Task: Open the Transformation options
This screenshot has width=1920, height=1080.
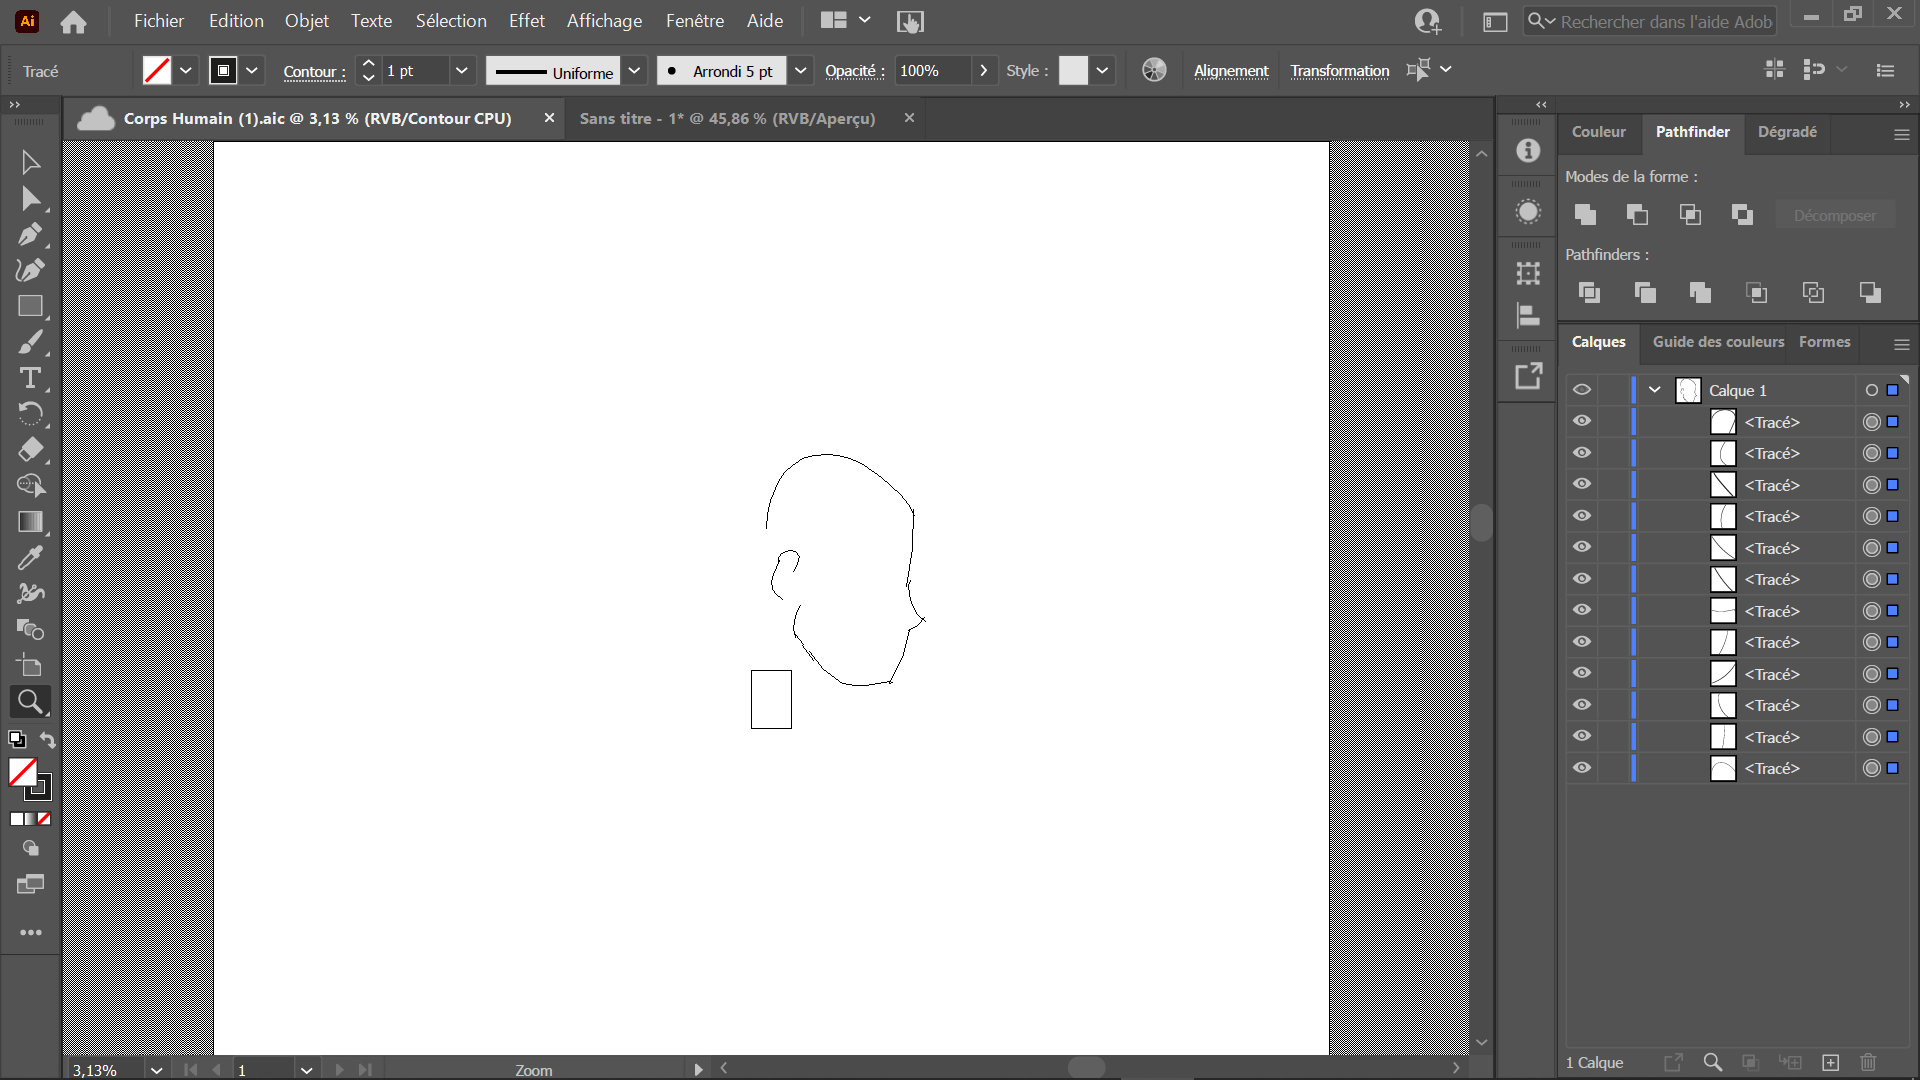Action: point(1340,70)
